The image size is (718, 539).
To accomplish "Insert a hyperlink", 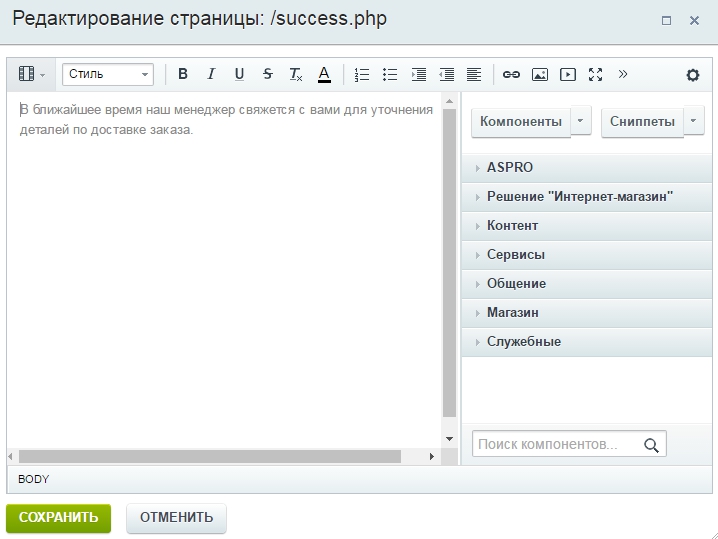I will [511, 74].
